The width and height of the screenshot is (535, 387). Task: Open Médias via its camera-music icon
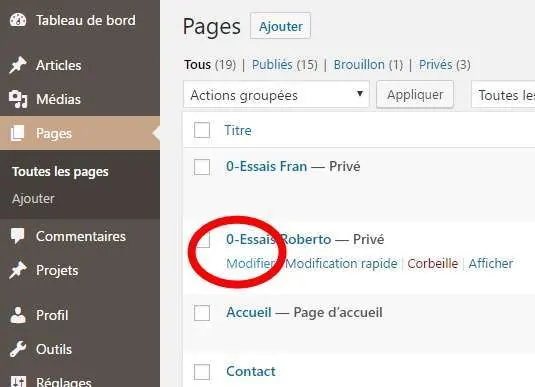pos(18,99)
